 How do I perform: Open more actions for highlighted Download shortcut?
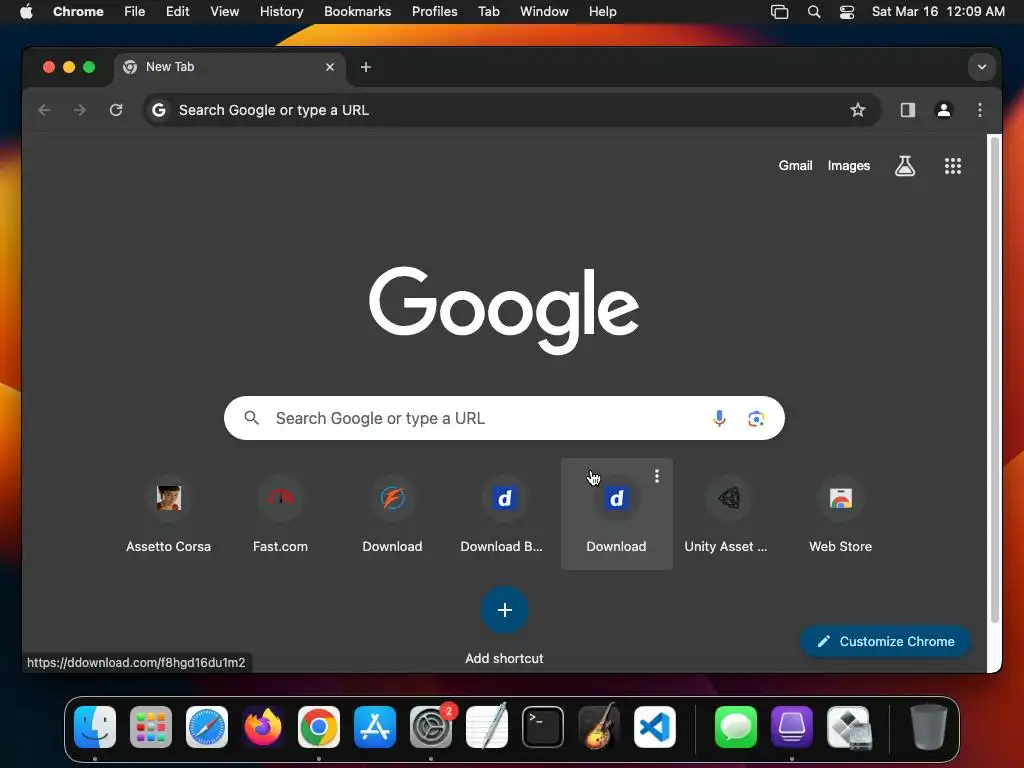coord(657,477)
